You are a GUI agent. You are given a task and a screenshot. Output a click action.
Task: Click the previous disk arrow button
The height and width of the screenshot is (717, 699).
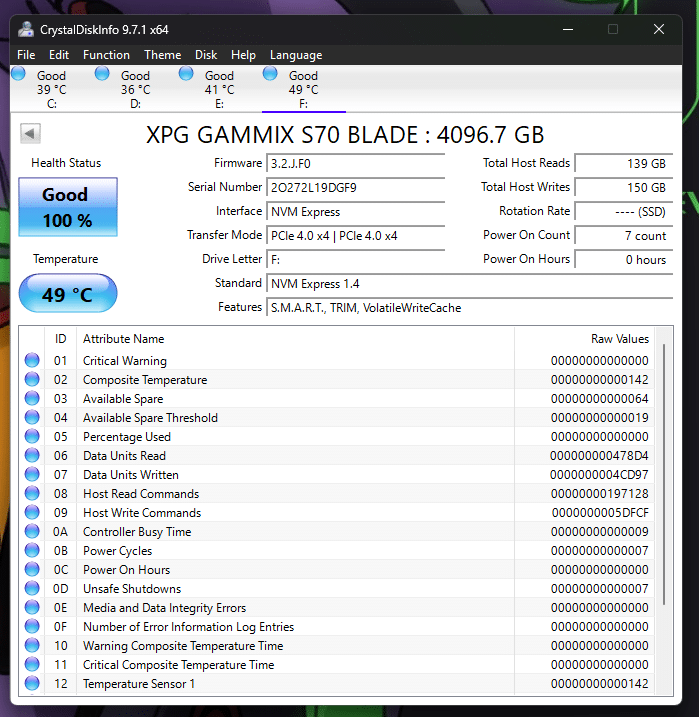[30, 133]
